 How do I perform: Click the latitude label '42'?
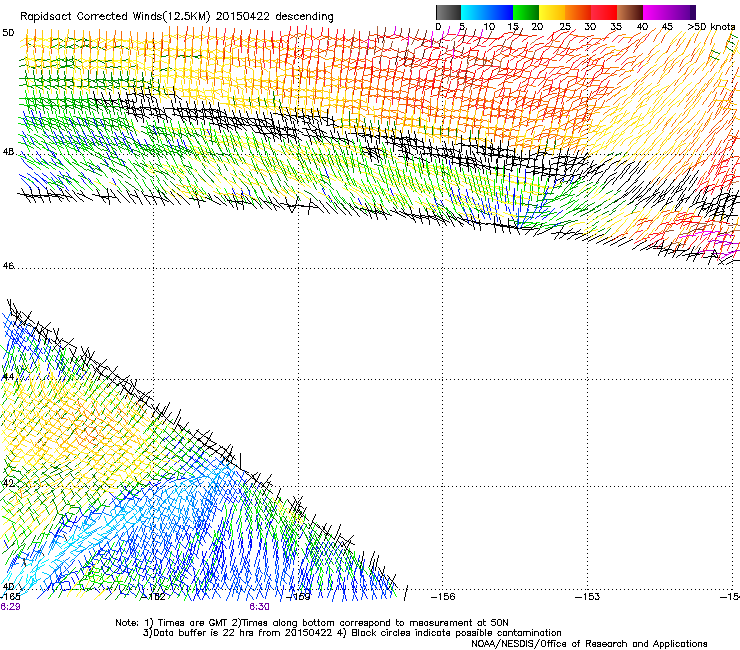pyautogui.click(x=8, y=483)
